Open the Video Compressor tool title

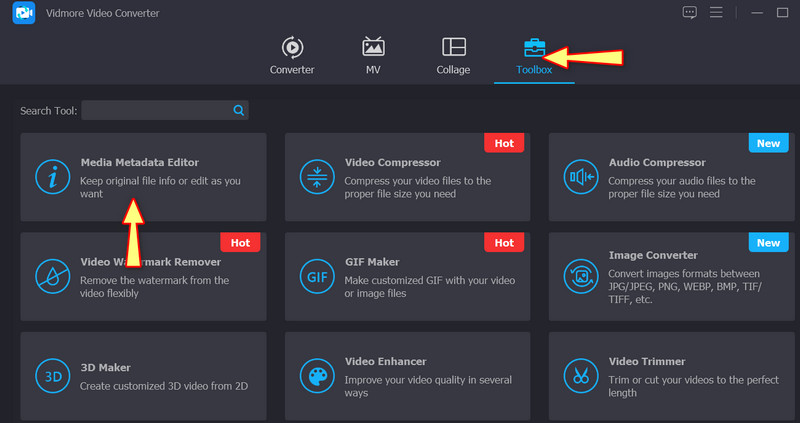tap(392, 162)
